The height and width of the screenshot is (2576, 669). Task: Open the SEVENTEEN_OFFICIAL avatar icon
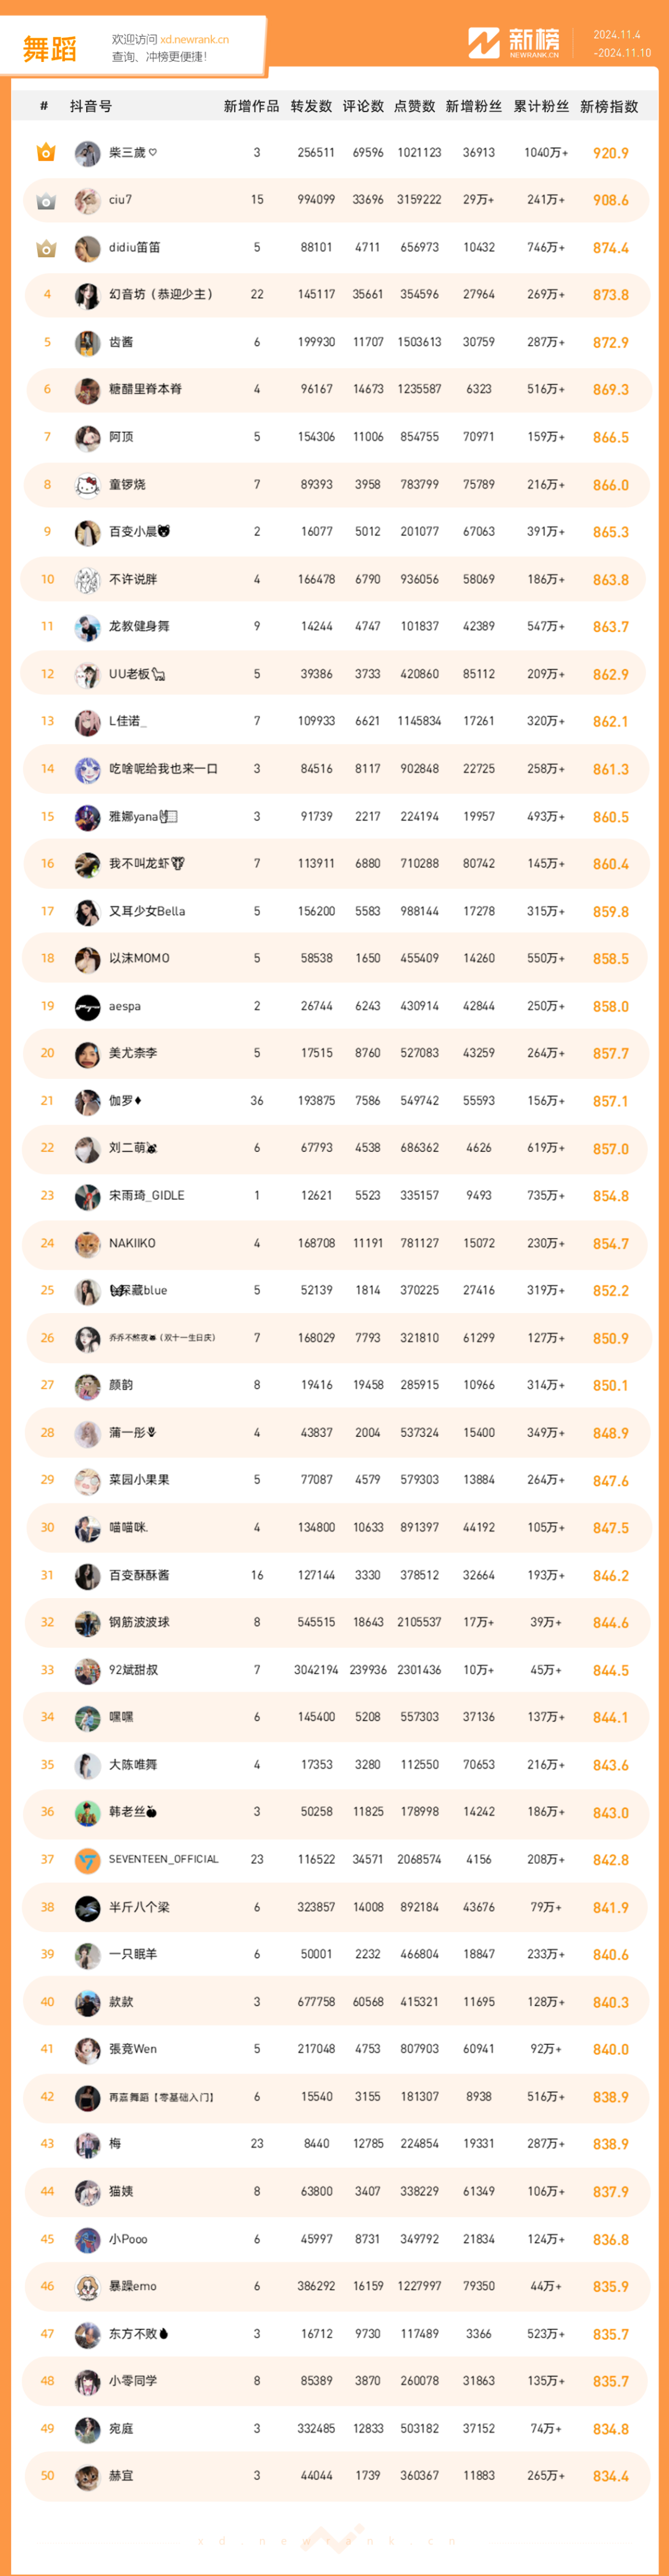pos(88,1861)
